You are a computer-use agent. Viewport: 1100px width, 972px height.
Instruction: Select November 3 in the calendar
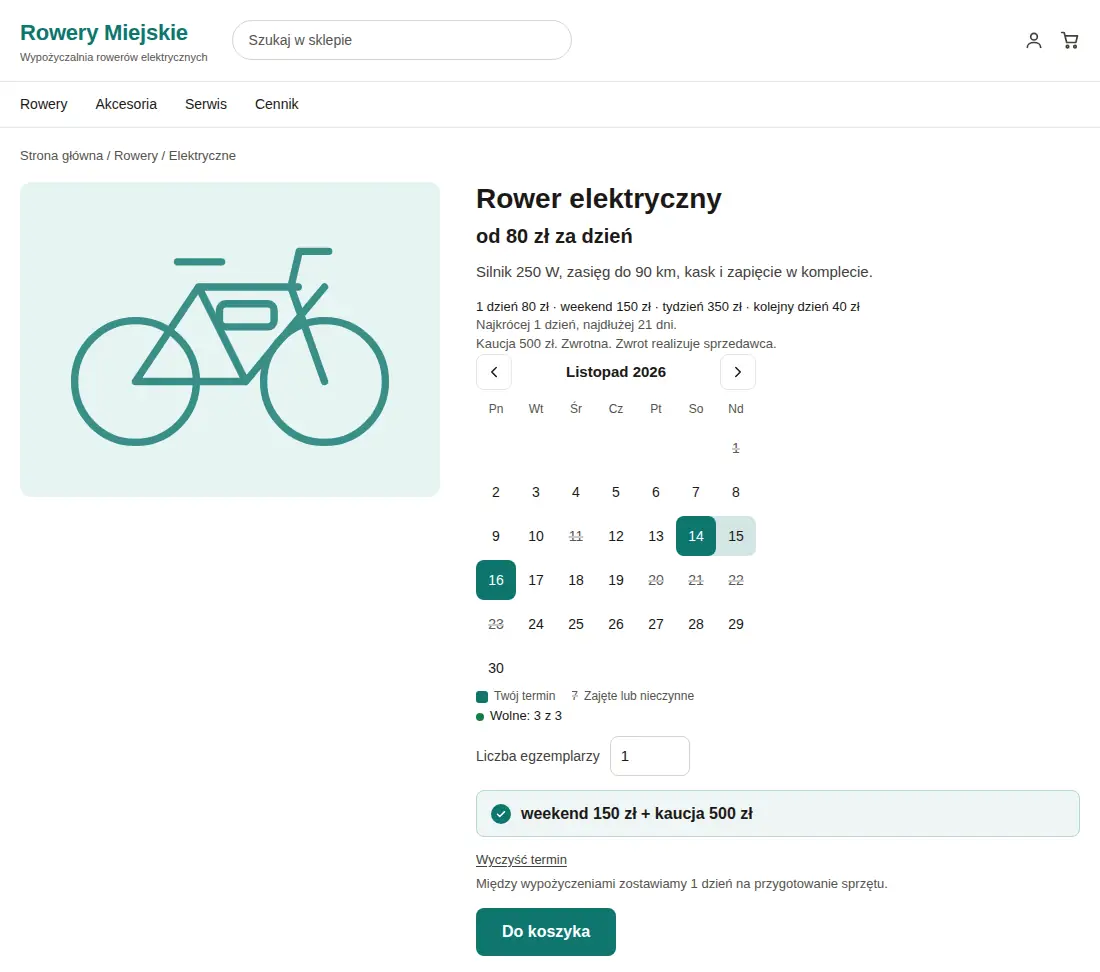coord(535,492)
